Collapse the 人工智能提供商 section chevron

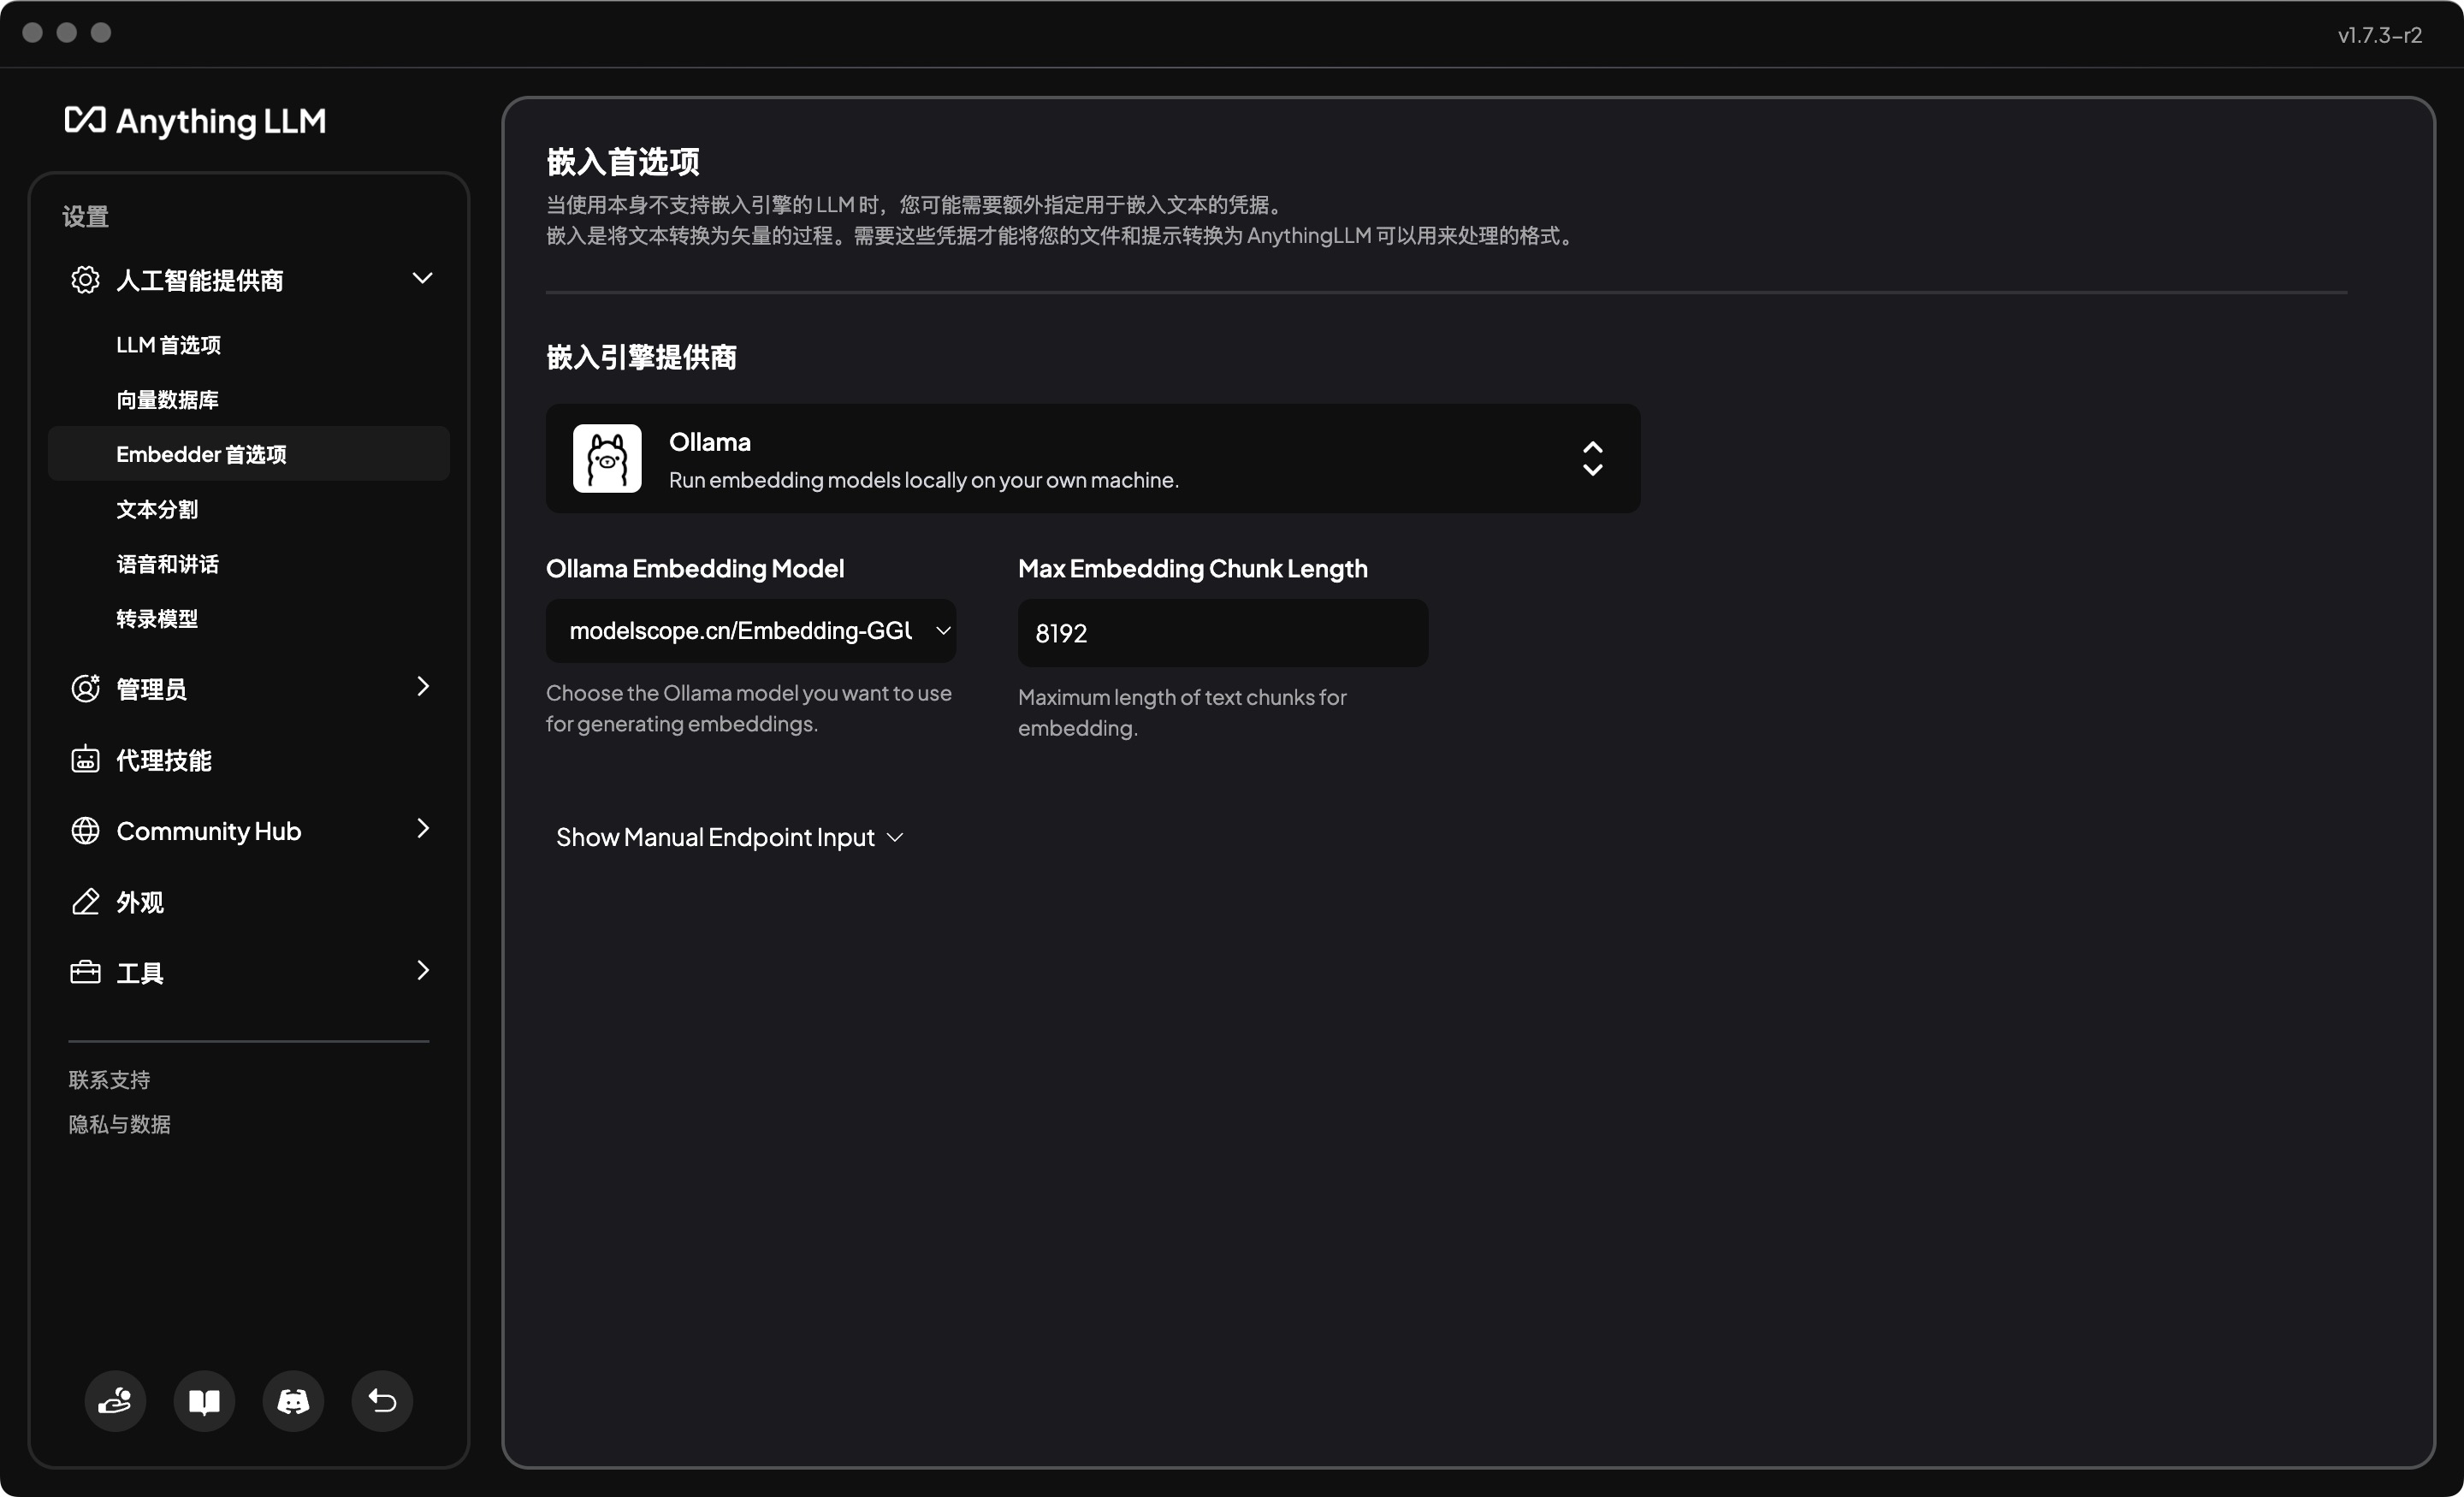(x=422, y=278)
